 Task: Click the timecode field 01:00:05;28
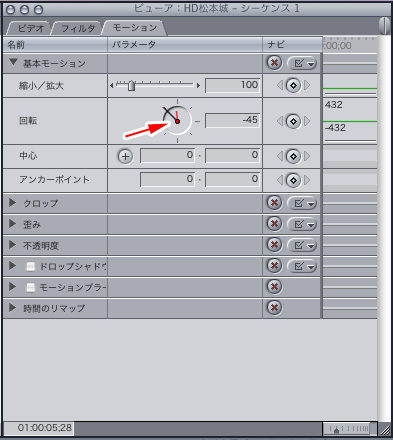[39, 428]
